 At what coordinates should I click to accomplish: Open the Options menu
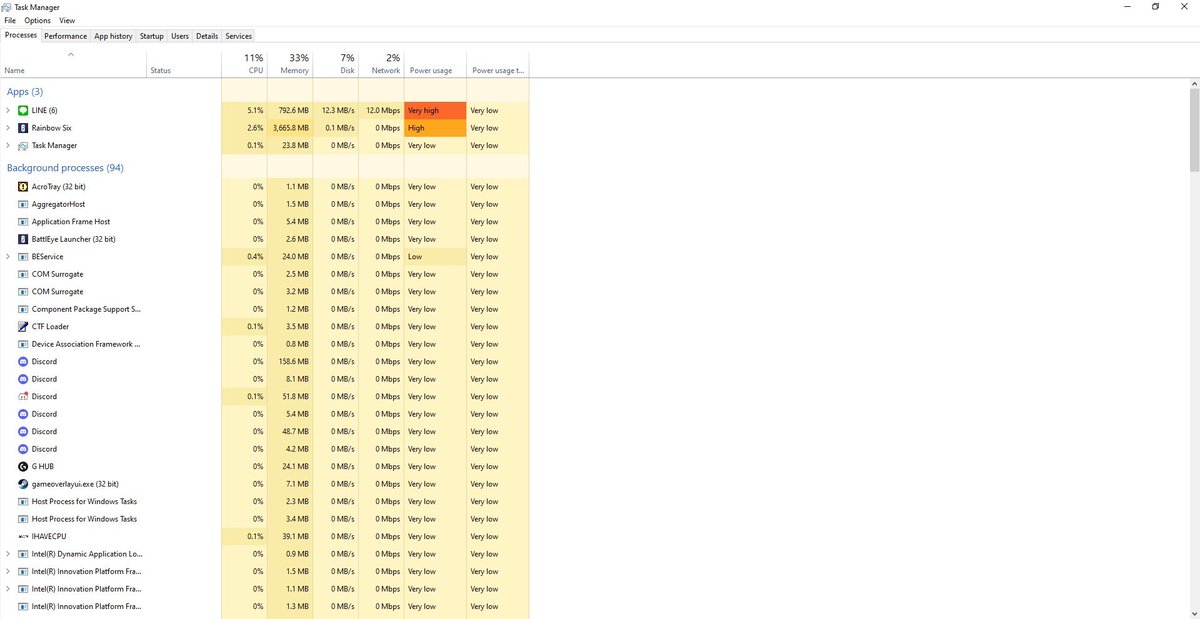click(x=37, y=20)
